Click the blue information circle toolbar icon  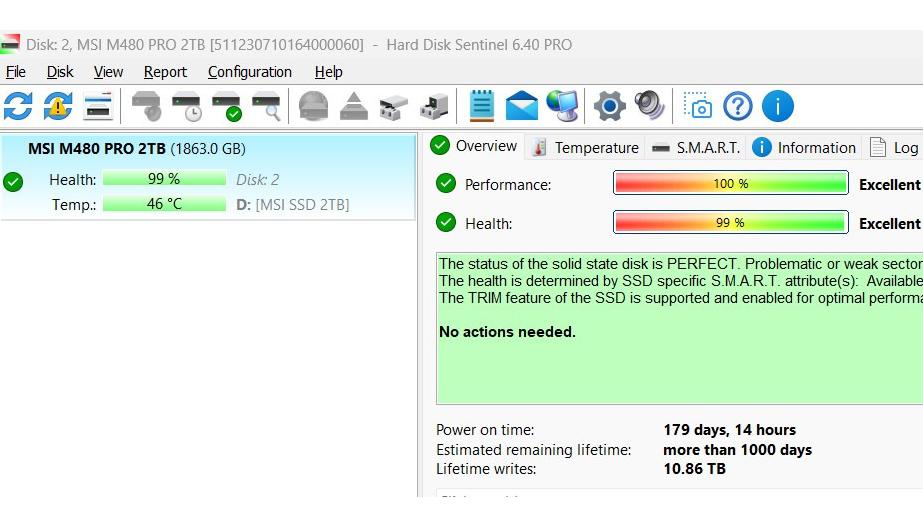[778, 107]
